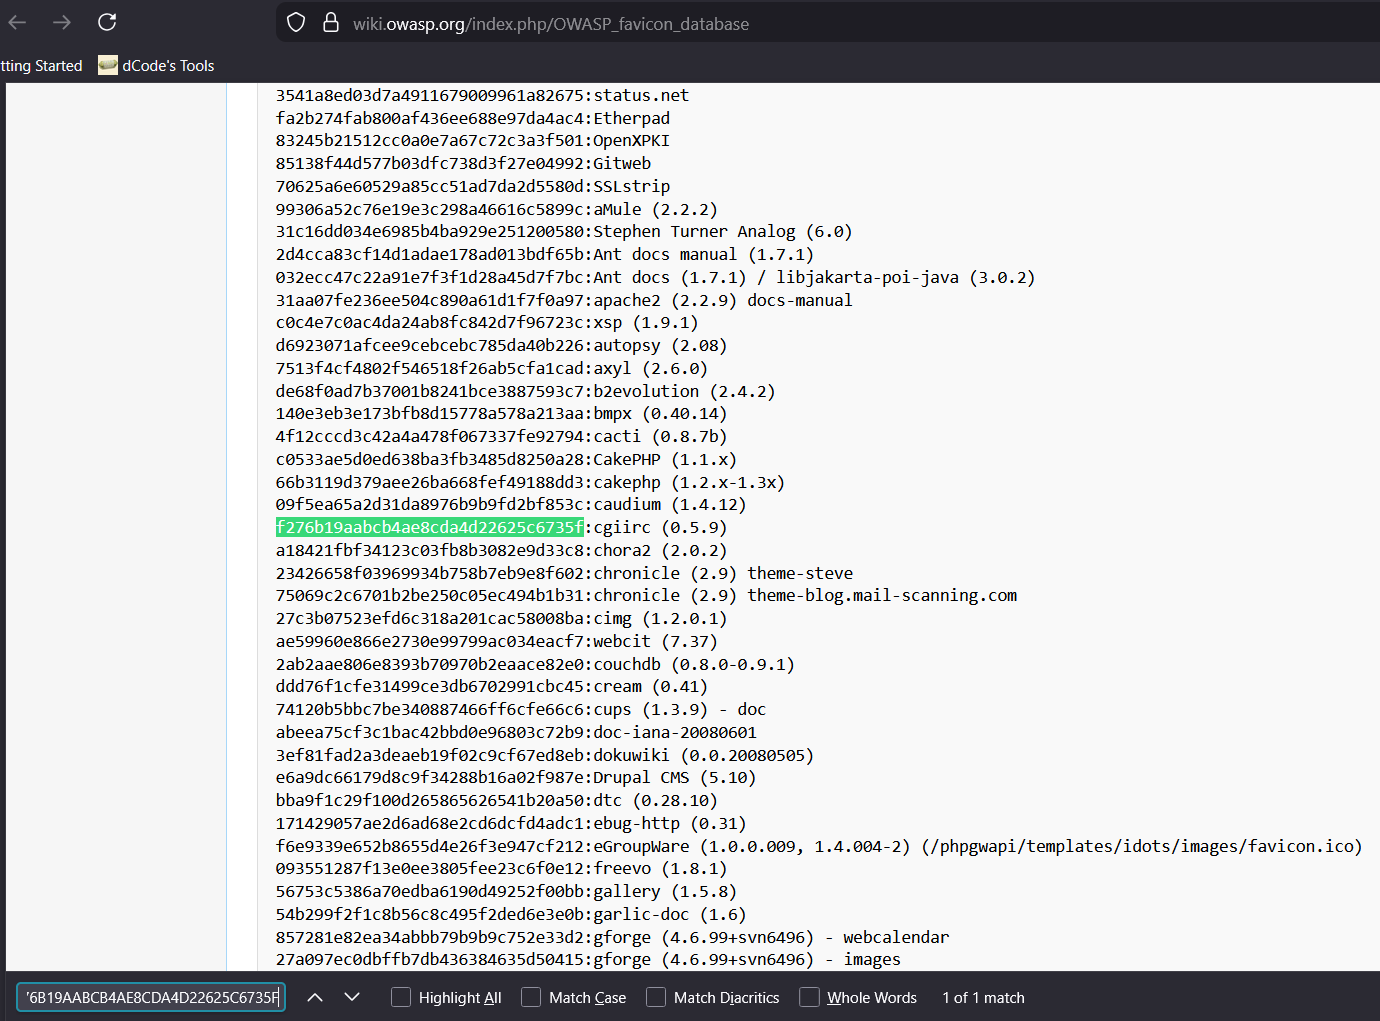
Task: Open the shield tracking protection icon
Action: 296,23
